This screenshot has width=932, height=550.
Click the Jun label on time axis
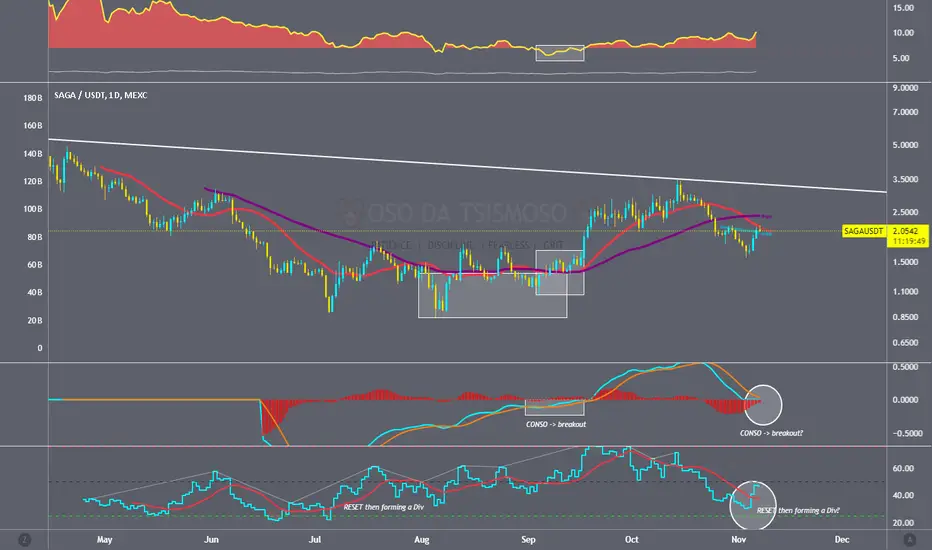(x=211, y=540)
